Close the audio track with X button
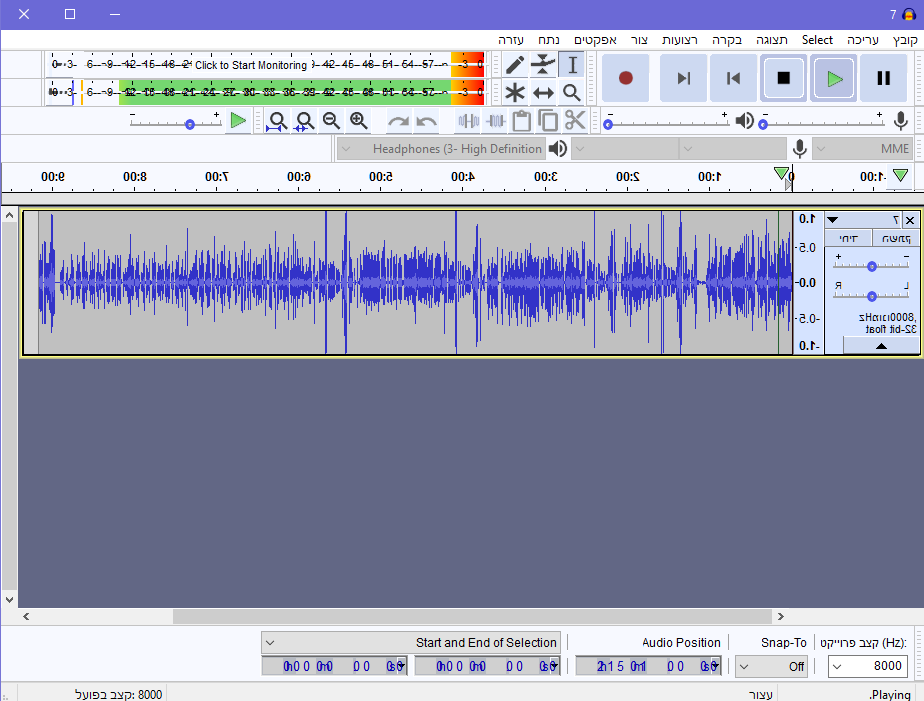 (x=909, y=220)
